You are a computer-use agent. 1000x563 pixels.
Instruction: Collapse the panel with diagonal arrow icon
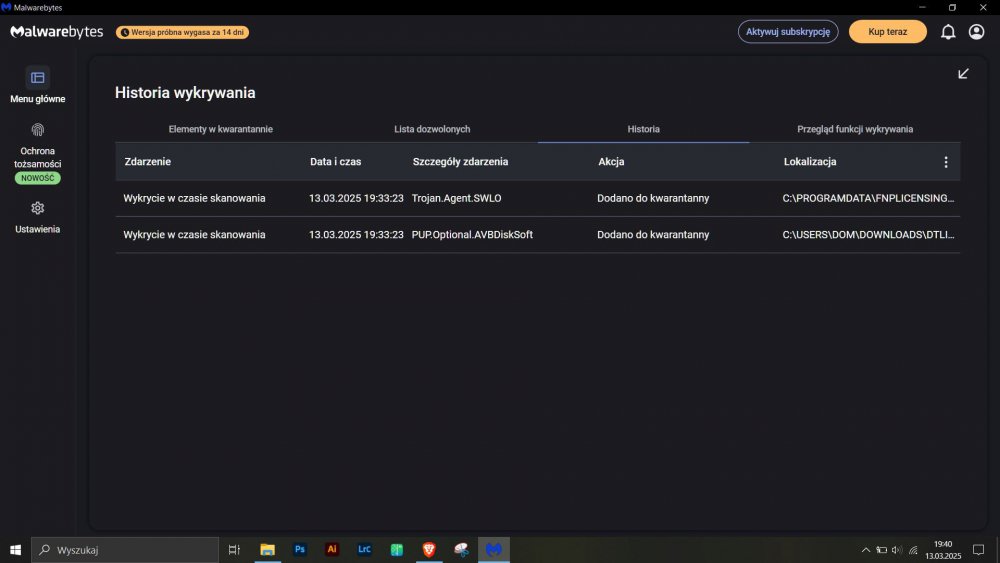[963, 74]
